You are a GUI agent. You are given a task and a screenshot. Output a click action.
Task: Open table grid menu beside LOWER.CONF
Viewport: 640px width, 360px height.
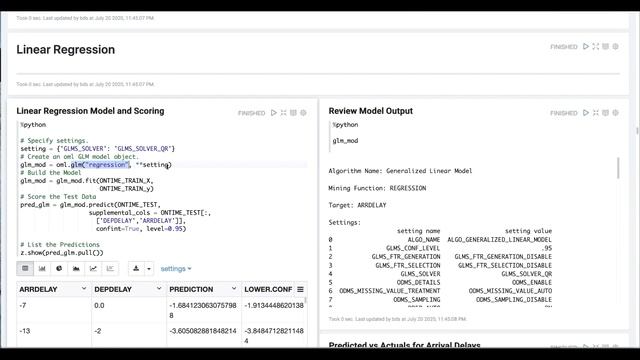[300, 289]
